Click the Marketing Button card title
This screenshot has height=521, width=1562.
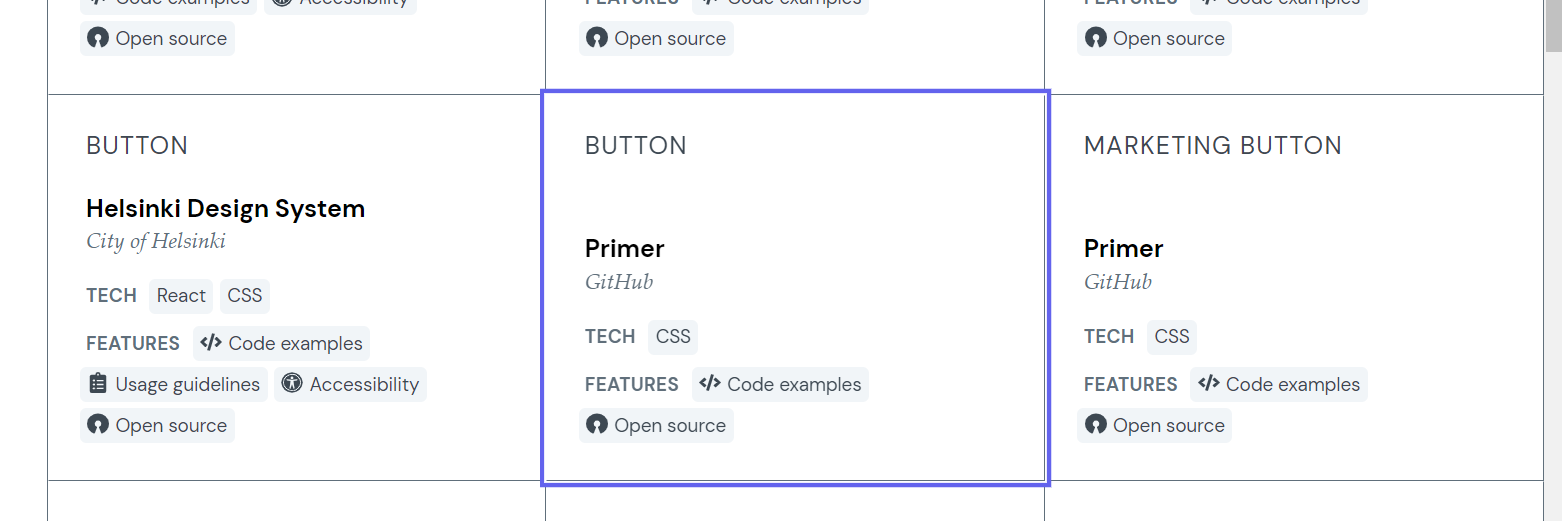pyautogui.click(x=1213, y=145)
